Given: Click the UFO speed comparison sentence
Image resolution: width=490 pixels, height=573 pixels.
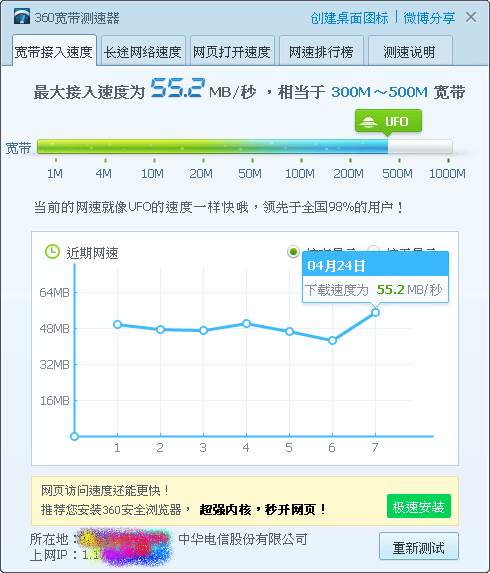Looking at the screenshot, I should pos(219,207).
